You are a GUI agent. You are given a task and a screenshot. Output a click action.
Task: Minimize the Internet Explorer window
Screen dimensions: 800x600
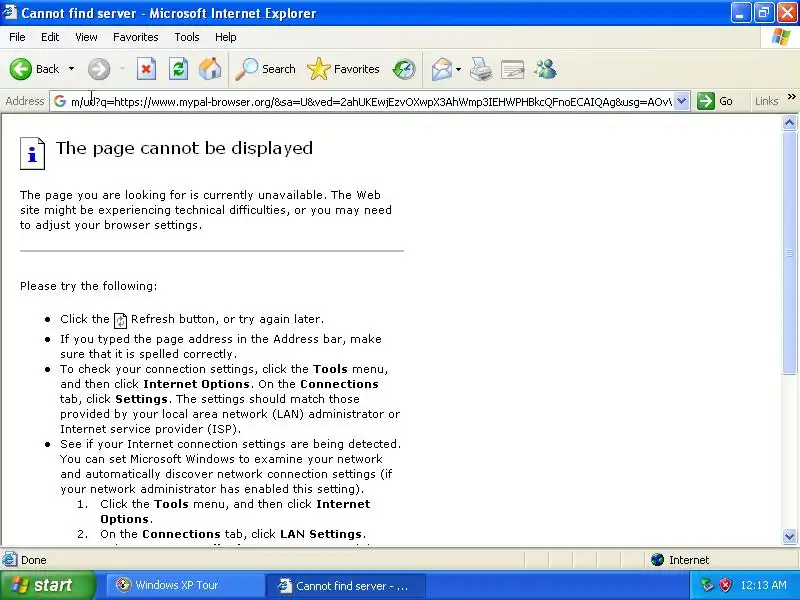tap(740, 13)
